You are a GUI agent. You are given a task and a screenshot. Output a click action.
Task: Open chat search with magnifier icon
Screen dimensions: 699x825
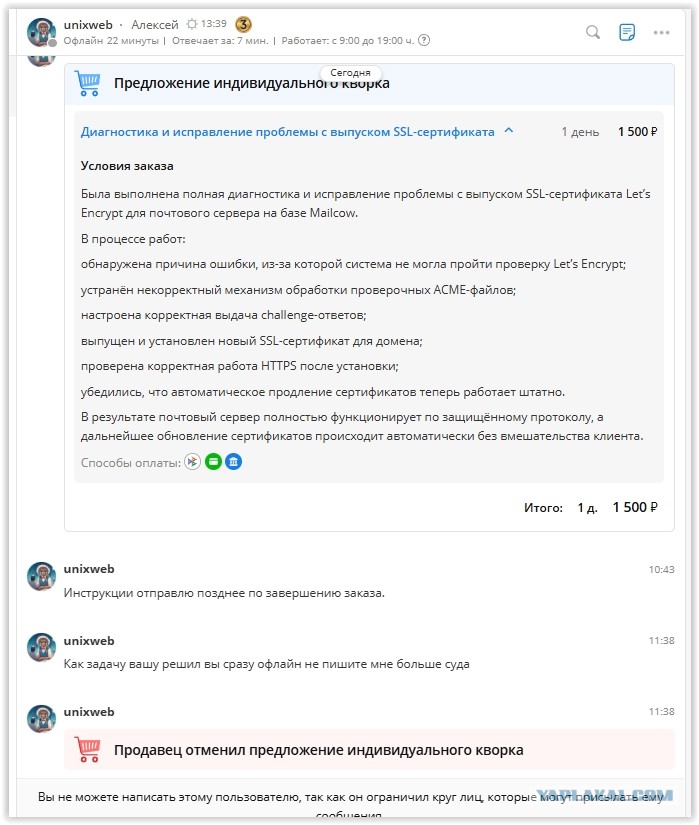[593, 33]
